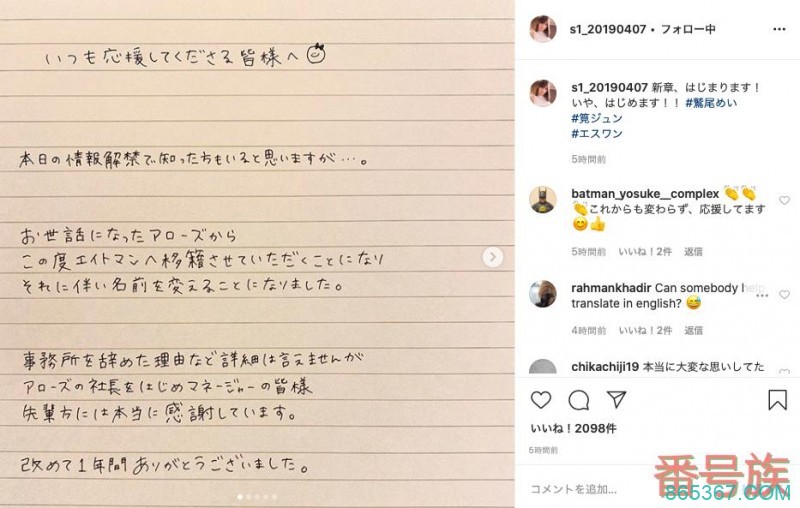Open the #エスワン hashtag
The height and width of the screenshot is (508, 800).
tap(597, 134)
